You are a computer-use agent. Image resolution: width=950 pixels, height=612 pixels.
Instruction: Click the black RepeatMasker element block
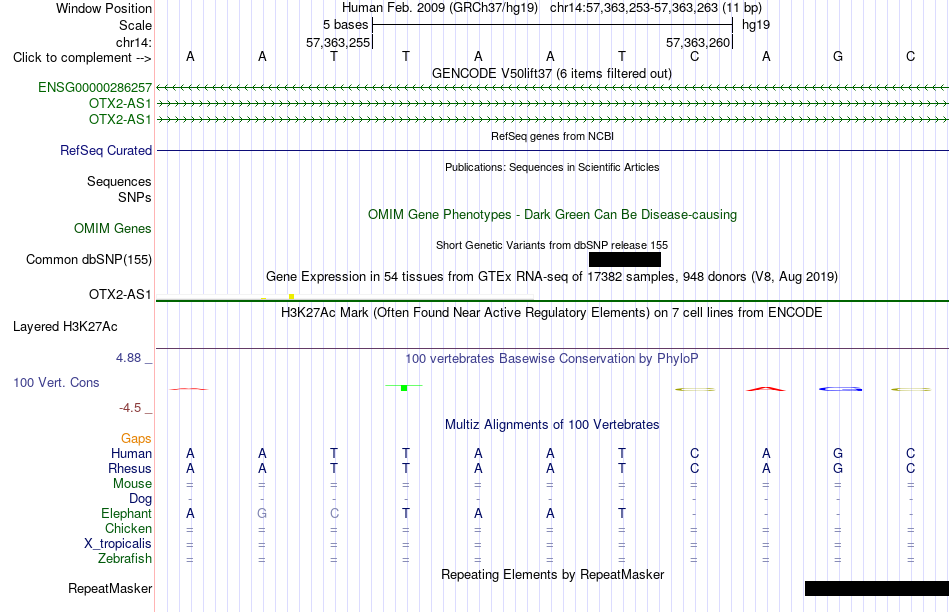point(877,588)
